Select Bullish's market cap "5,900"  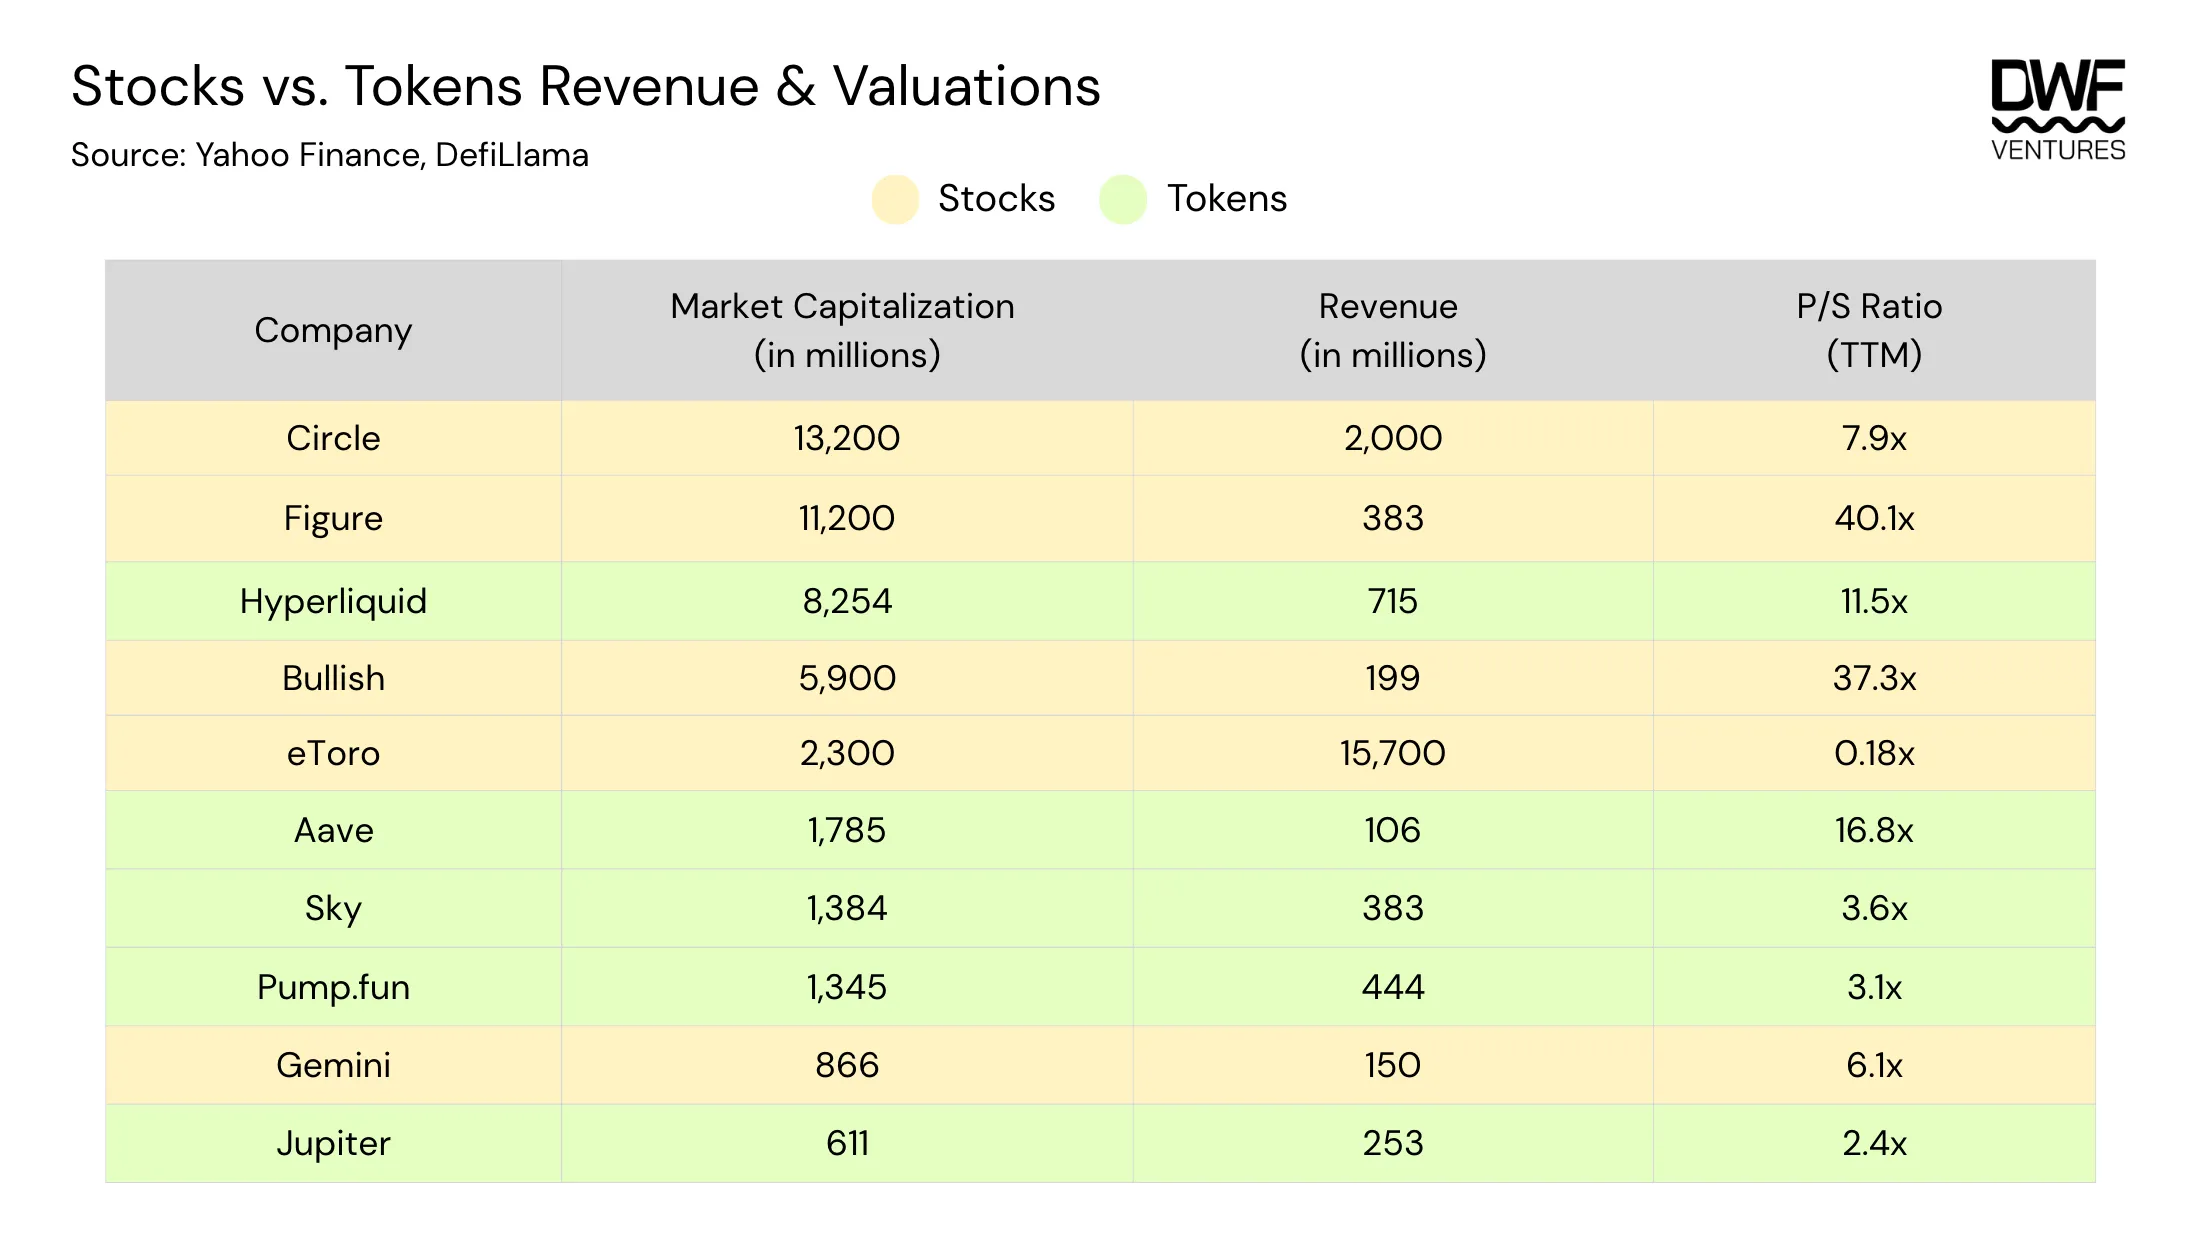pyautogui.click(x=847, y=678)
